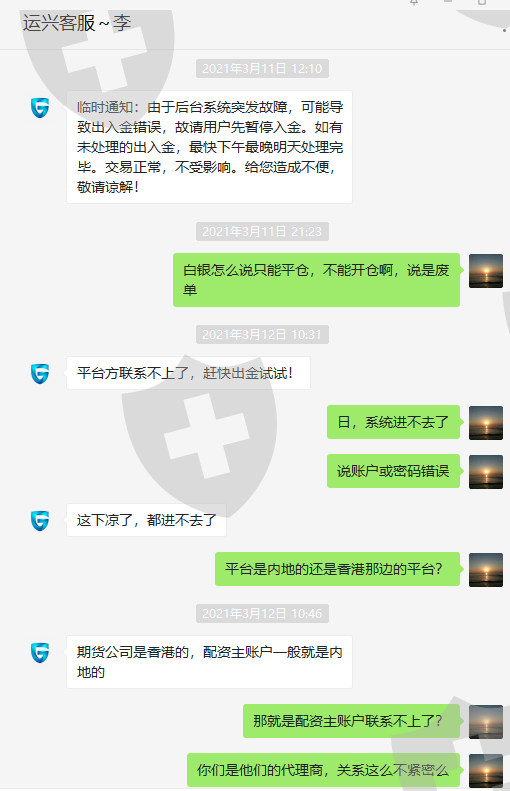The image size is (510, 791).
Task: Click the 2021年3月12日 10:46 timestamp label
Action: 262,613
